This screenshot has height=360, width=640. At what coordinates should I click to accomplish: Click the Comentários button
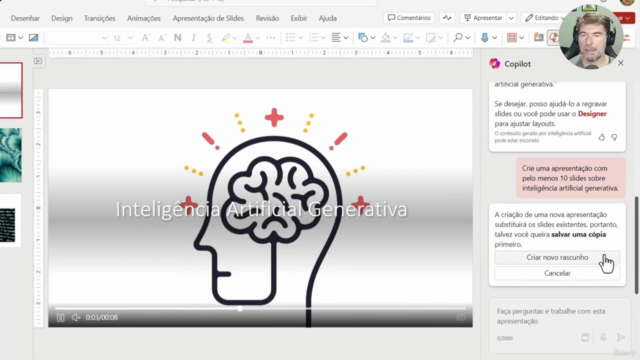coord(409,18)
